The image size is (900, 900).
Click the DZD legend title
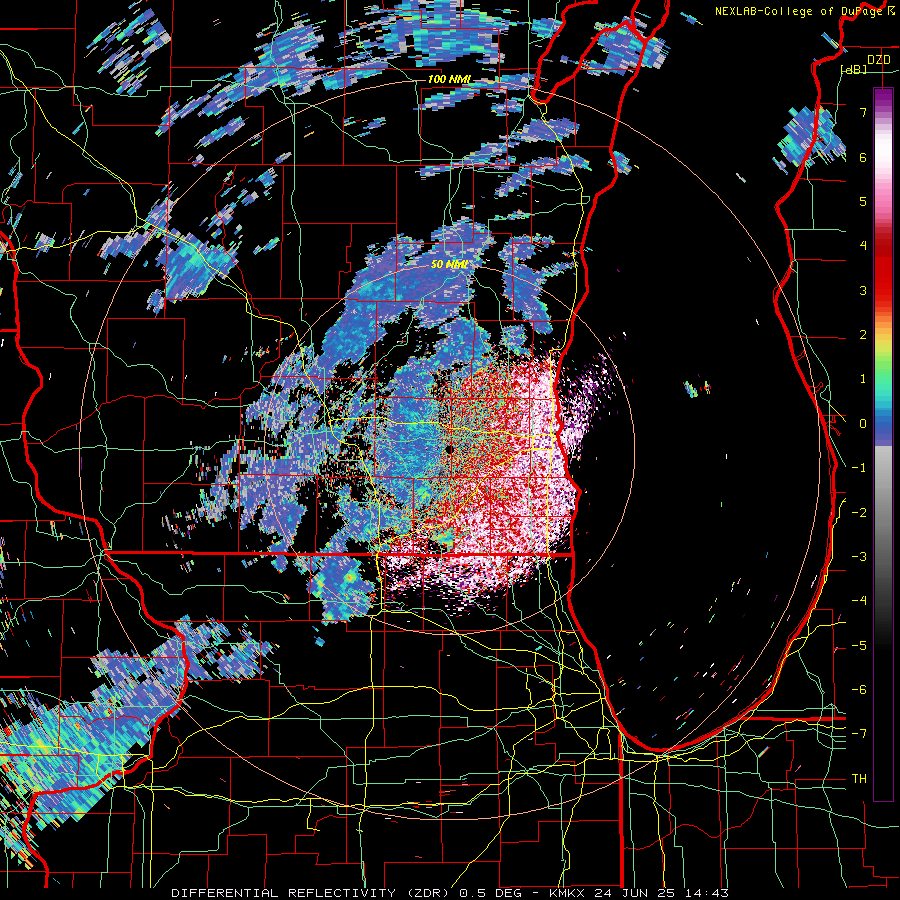pyautogui.click(x=878, y=60)
